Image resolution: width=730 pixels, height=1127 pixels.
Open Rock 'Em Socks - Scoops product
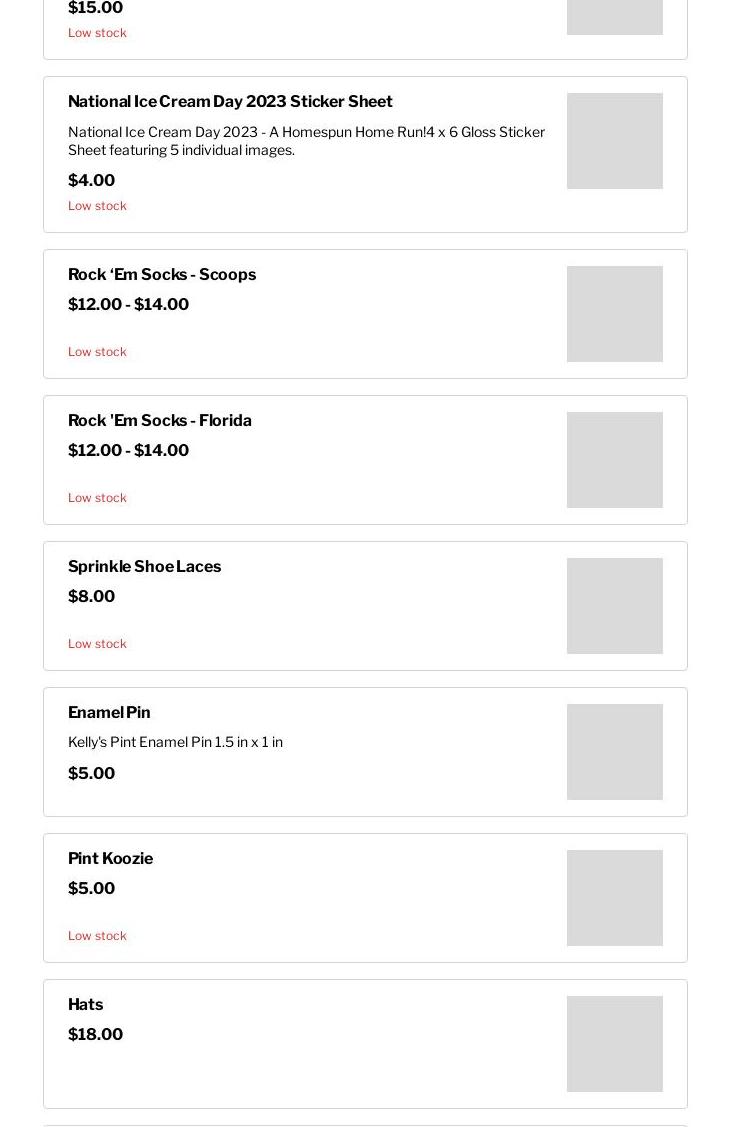pyautogui.click(x=162, y=275)
